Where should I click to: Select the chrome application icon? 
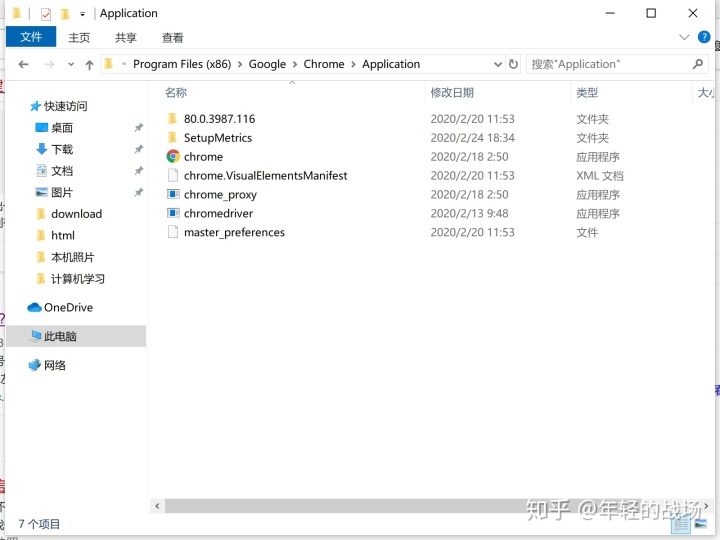173,157
